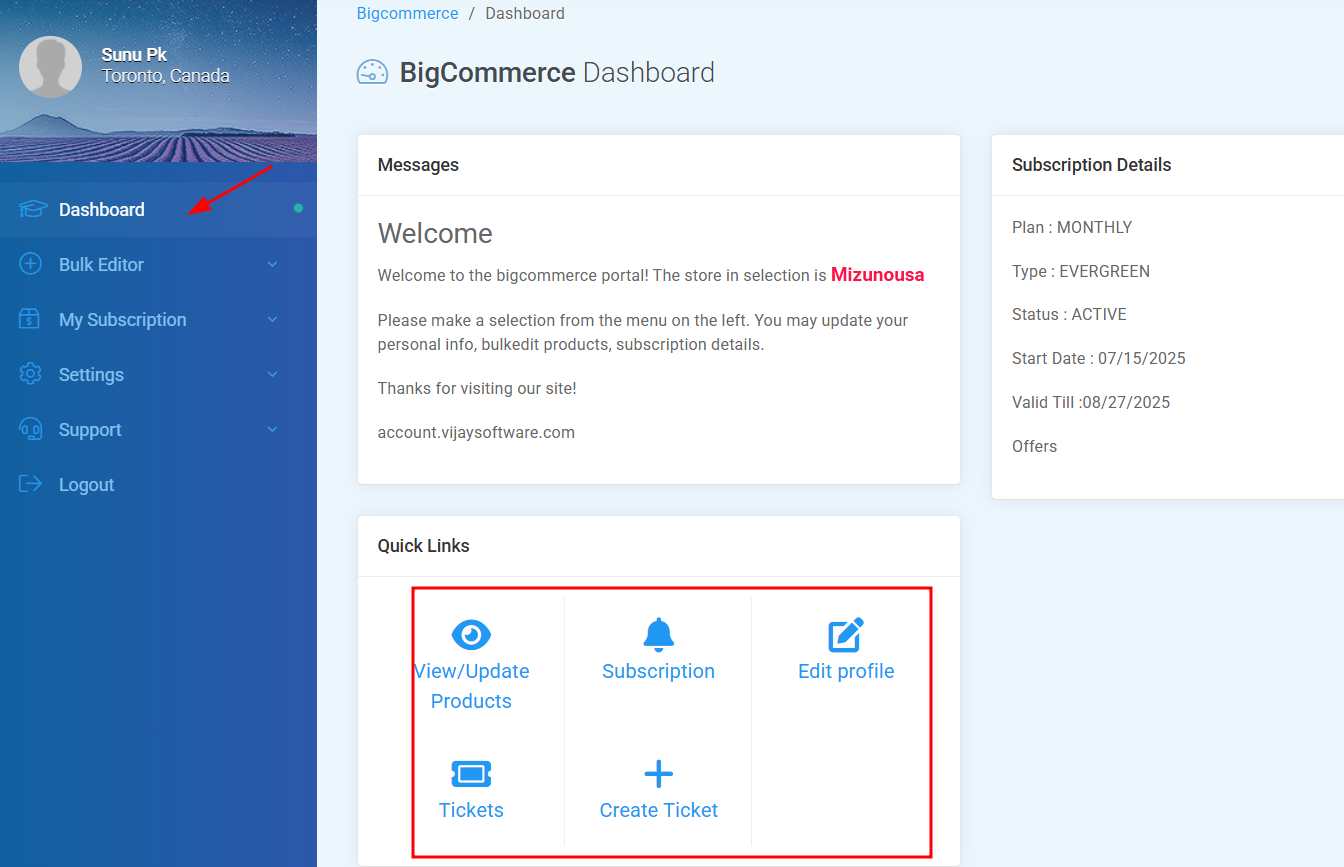
Task: Click the Dashboard breadcrumb text
Action: tap(525, 14)
